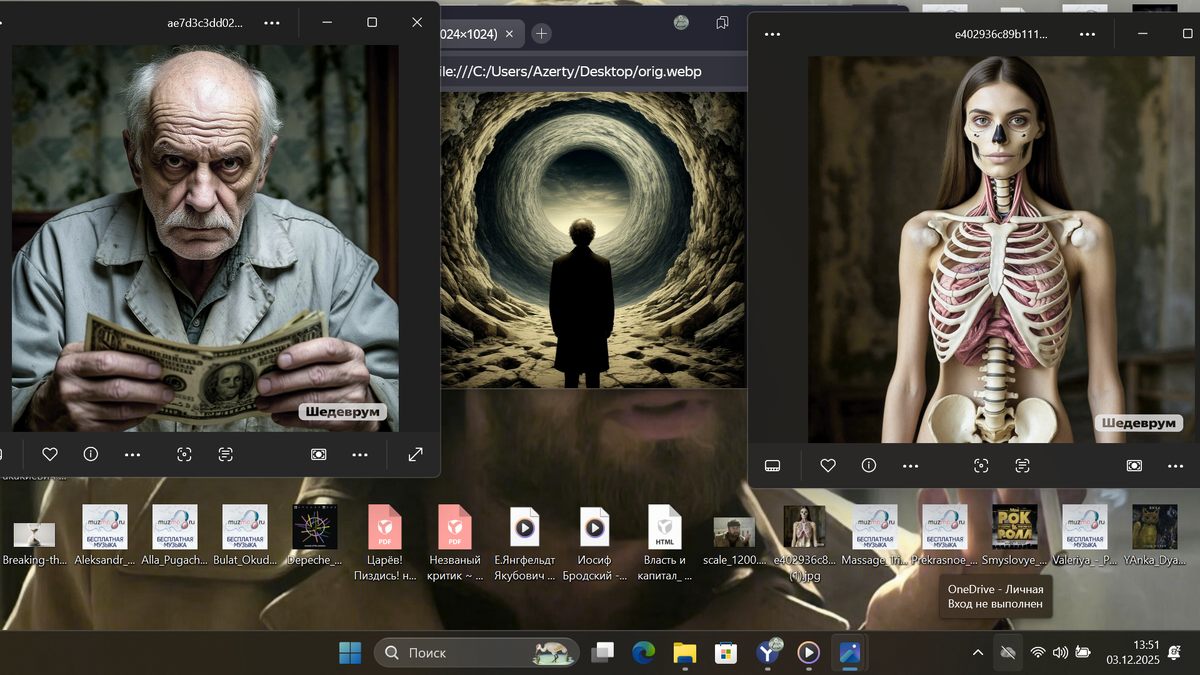Open the browser bookmarks/collections icon
The height and width of the screenshot is (675, 1200).
coord(722,22)
